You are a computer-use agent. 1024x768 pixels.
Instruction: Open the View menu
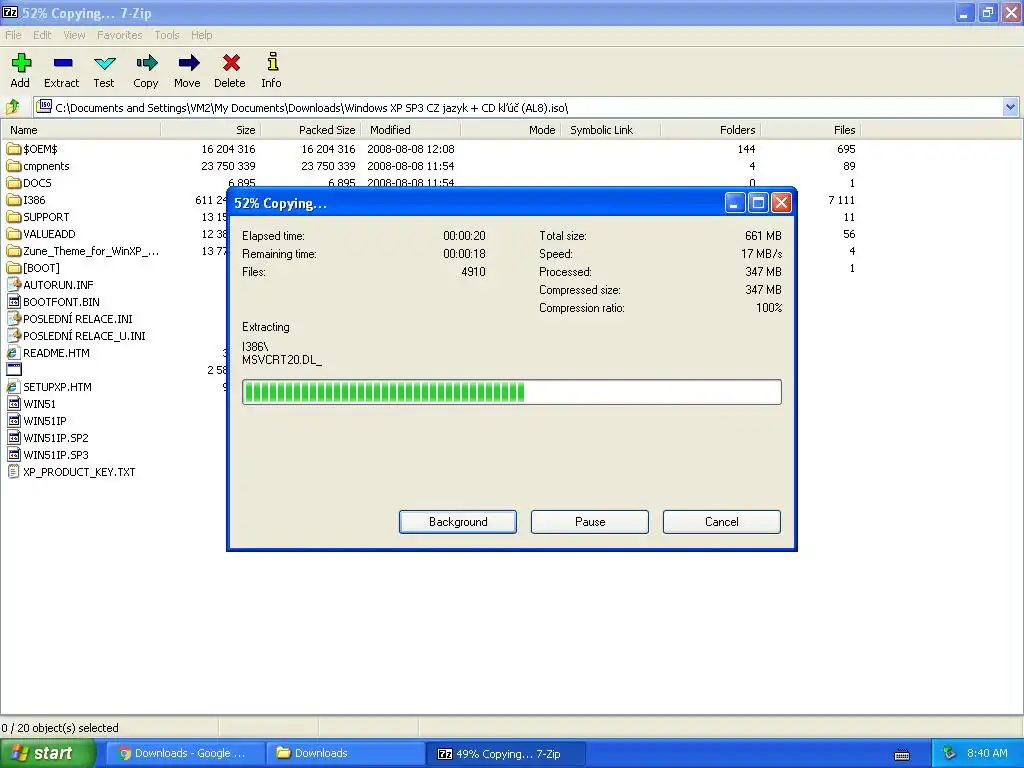74,35
